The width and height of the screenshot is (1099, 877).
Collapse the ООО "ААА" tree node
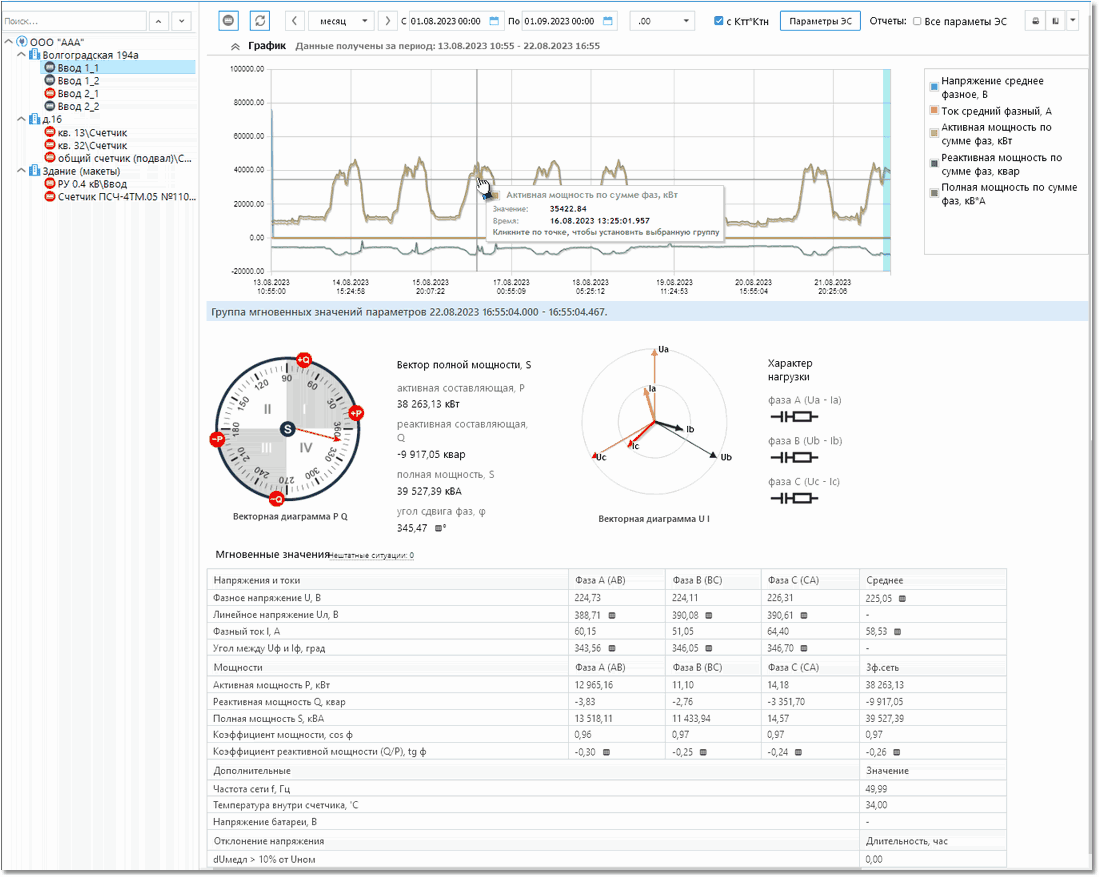click(x=8, y=42)
